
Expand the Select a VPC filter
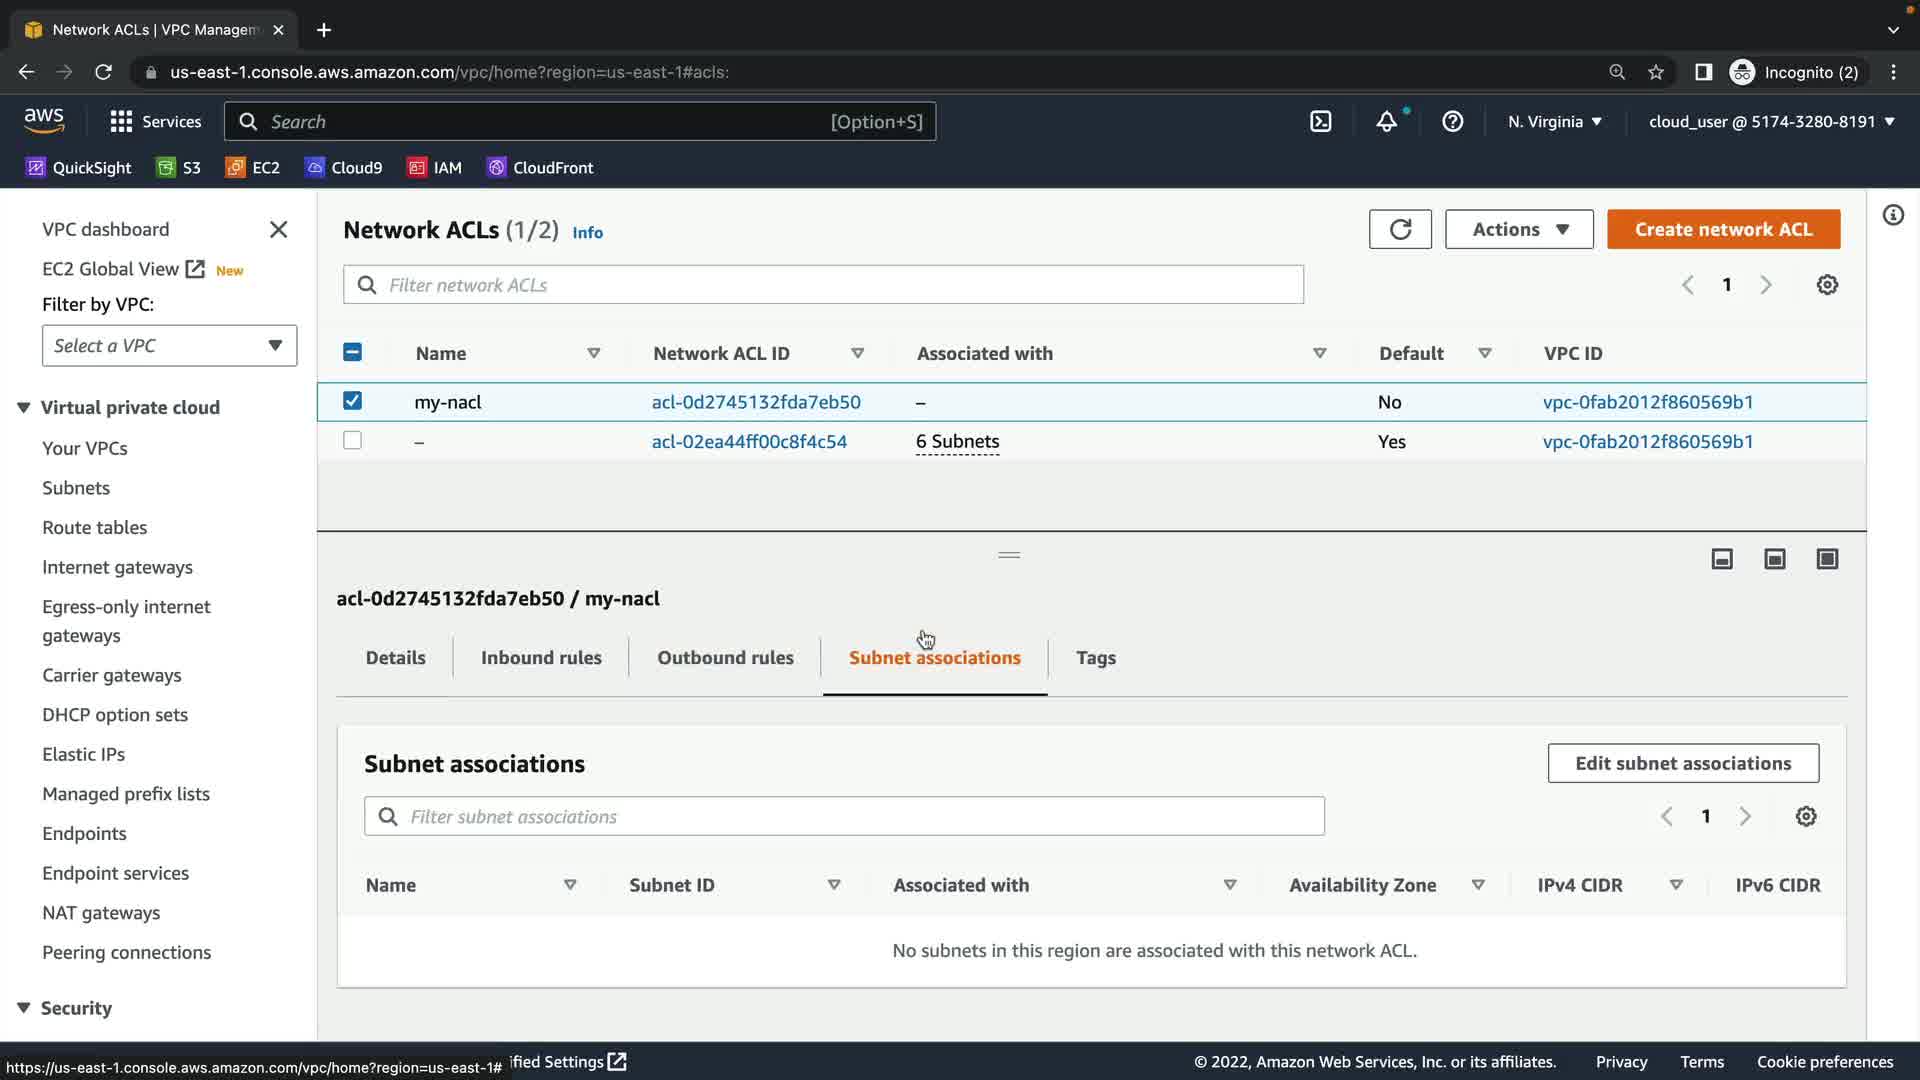(x=169, y=345)
